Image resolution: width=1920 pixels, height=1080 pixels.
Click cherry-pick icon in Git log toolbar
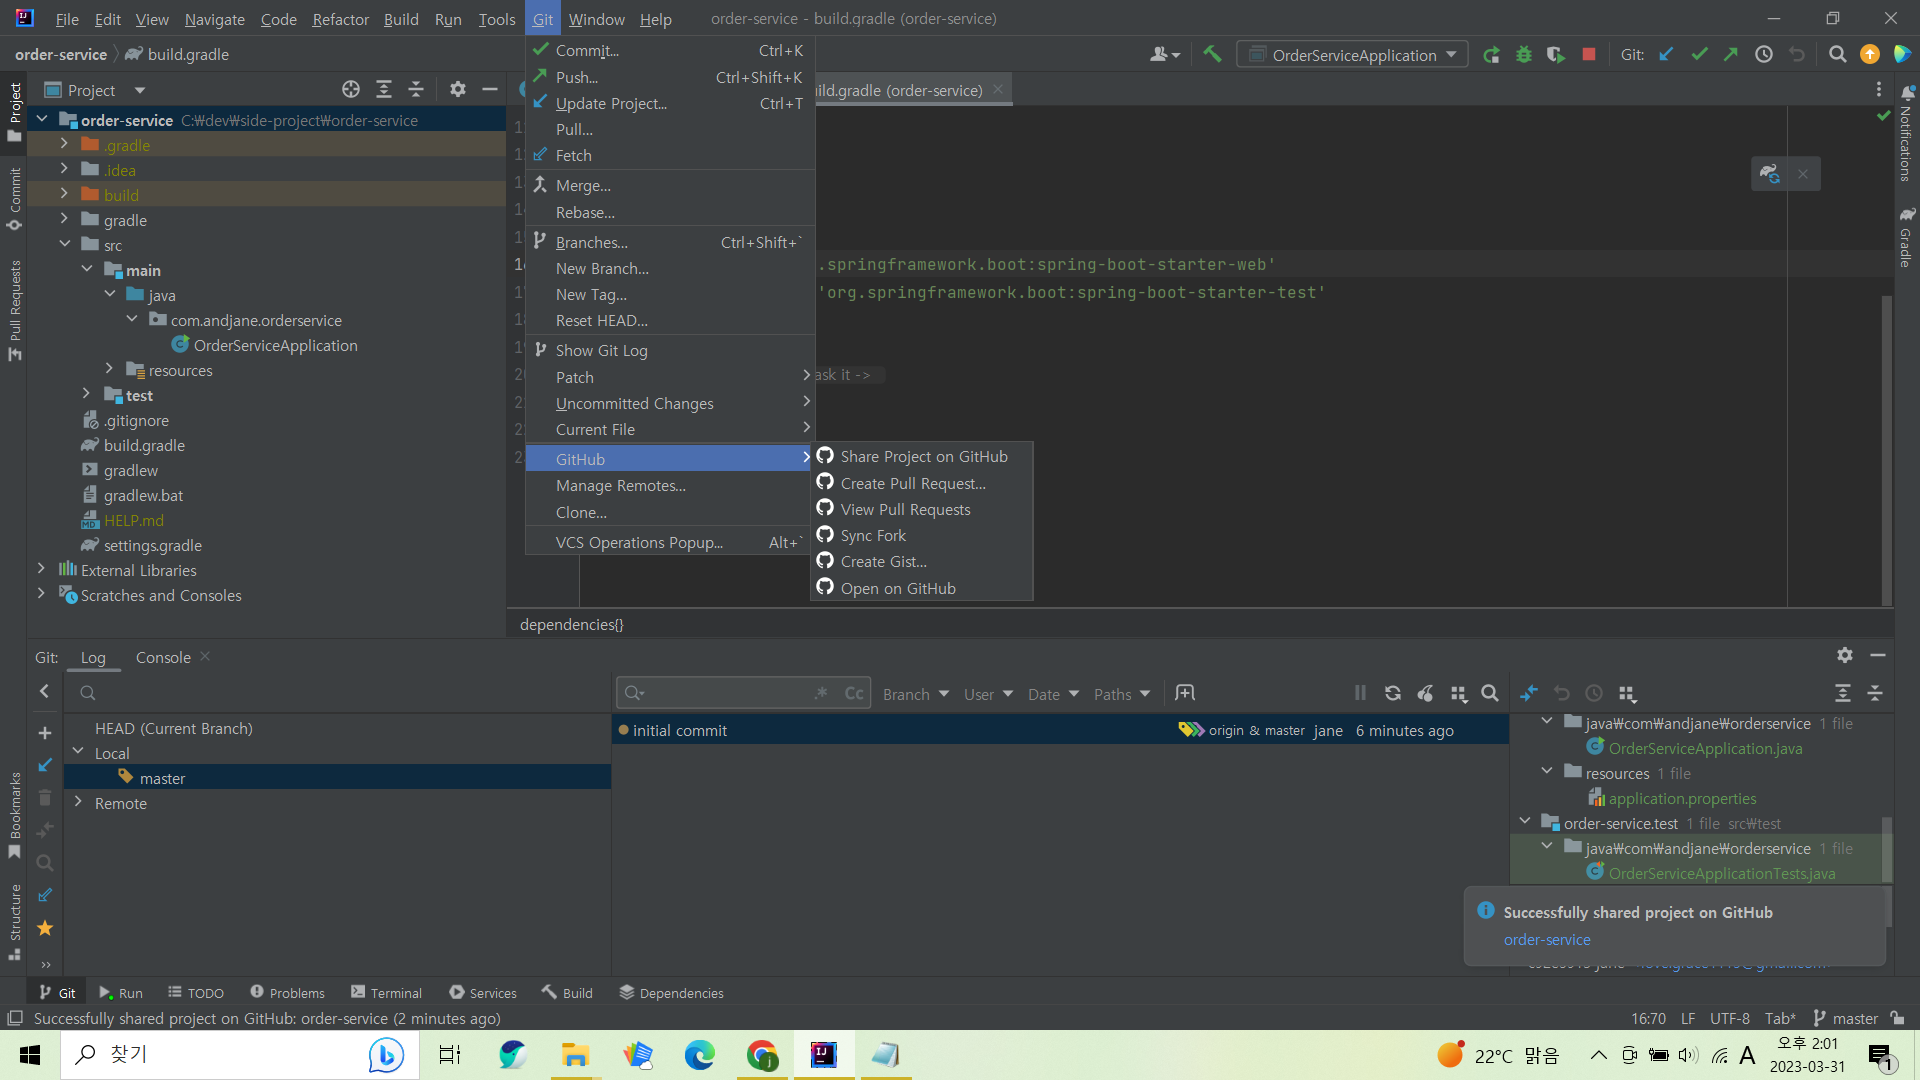[1425, 693]
